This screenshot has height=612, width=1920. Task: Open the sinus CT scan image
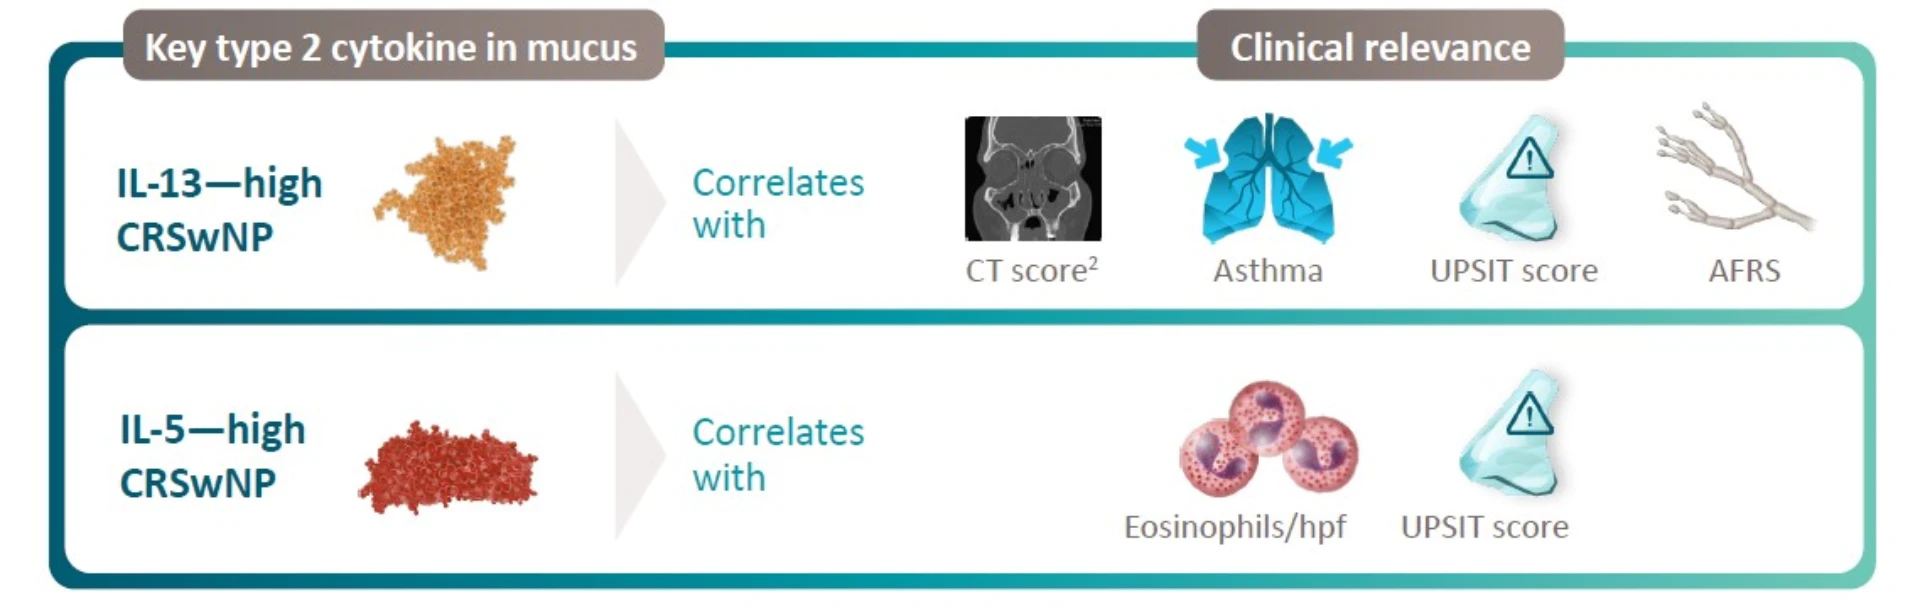pyautogui.click(x=1033, y=179)
